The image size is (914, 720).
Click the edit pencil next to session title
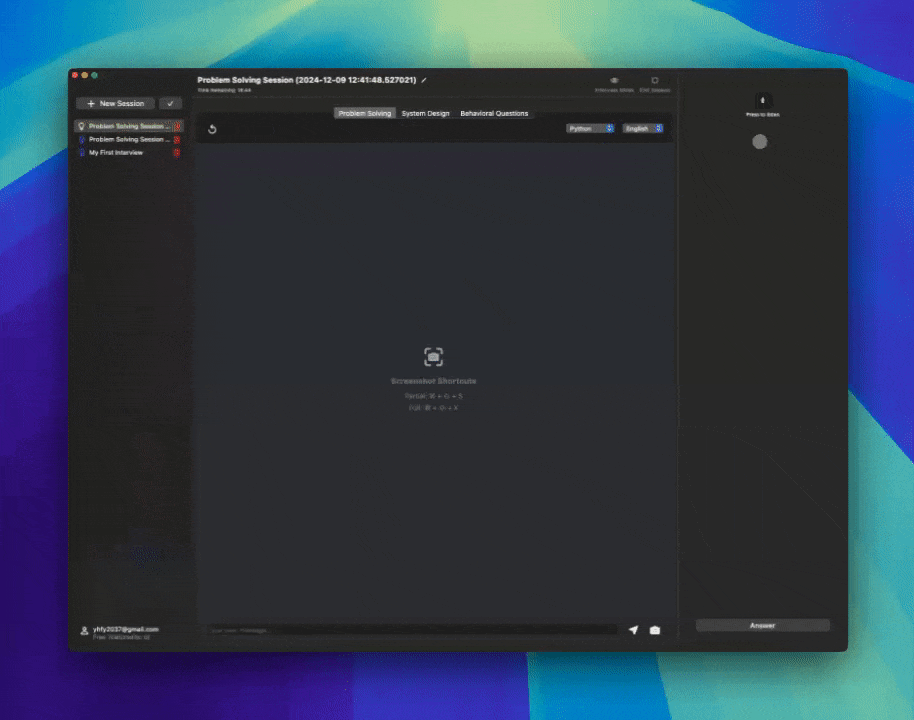423,79
